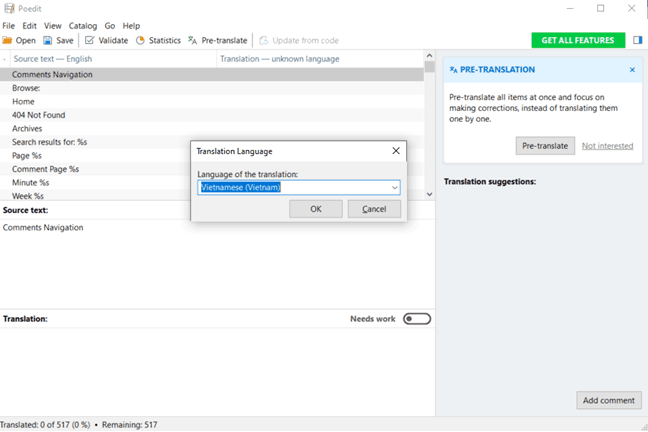Image resolution: width=648 pixels, height=432 pixels.
Task: Click the Update from code icon
Action: pos(264,41)
